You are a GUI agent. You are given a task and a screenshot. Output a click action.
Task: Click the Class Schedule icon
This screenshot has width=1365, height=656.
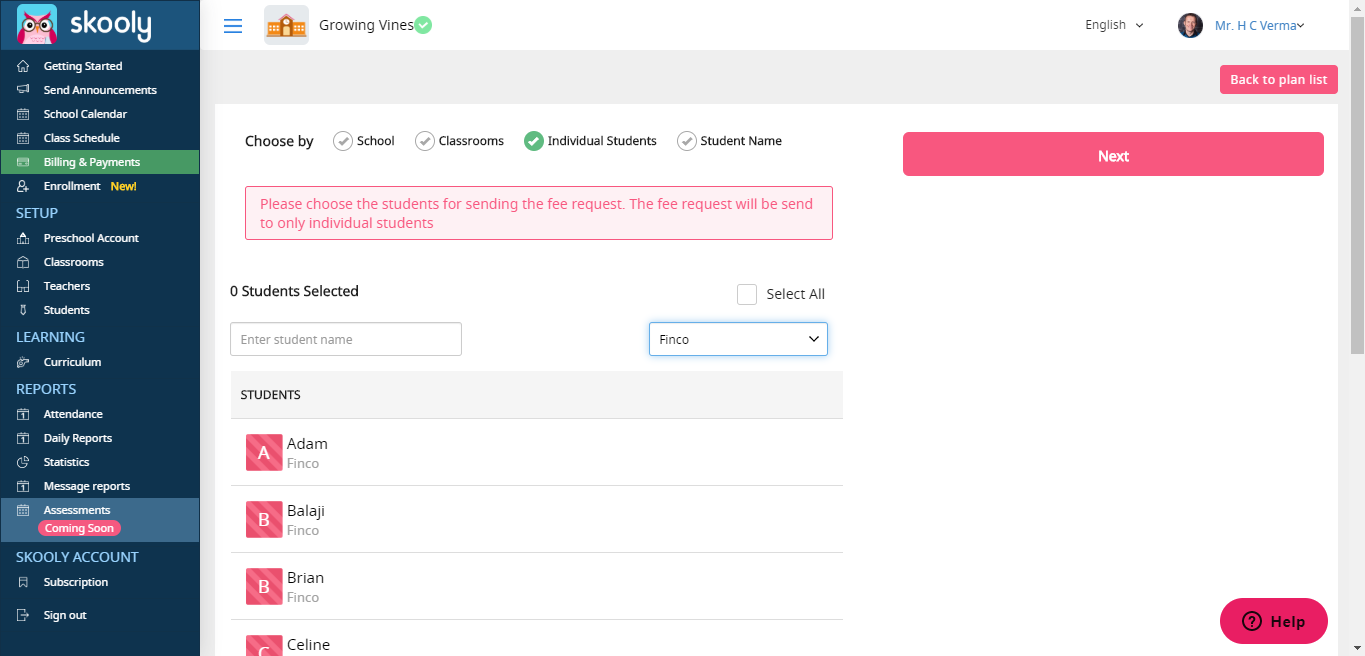pyautogui.click(x=23, y=138)
